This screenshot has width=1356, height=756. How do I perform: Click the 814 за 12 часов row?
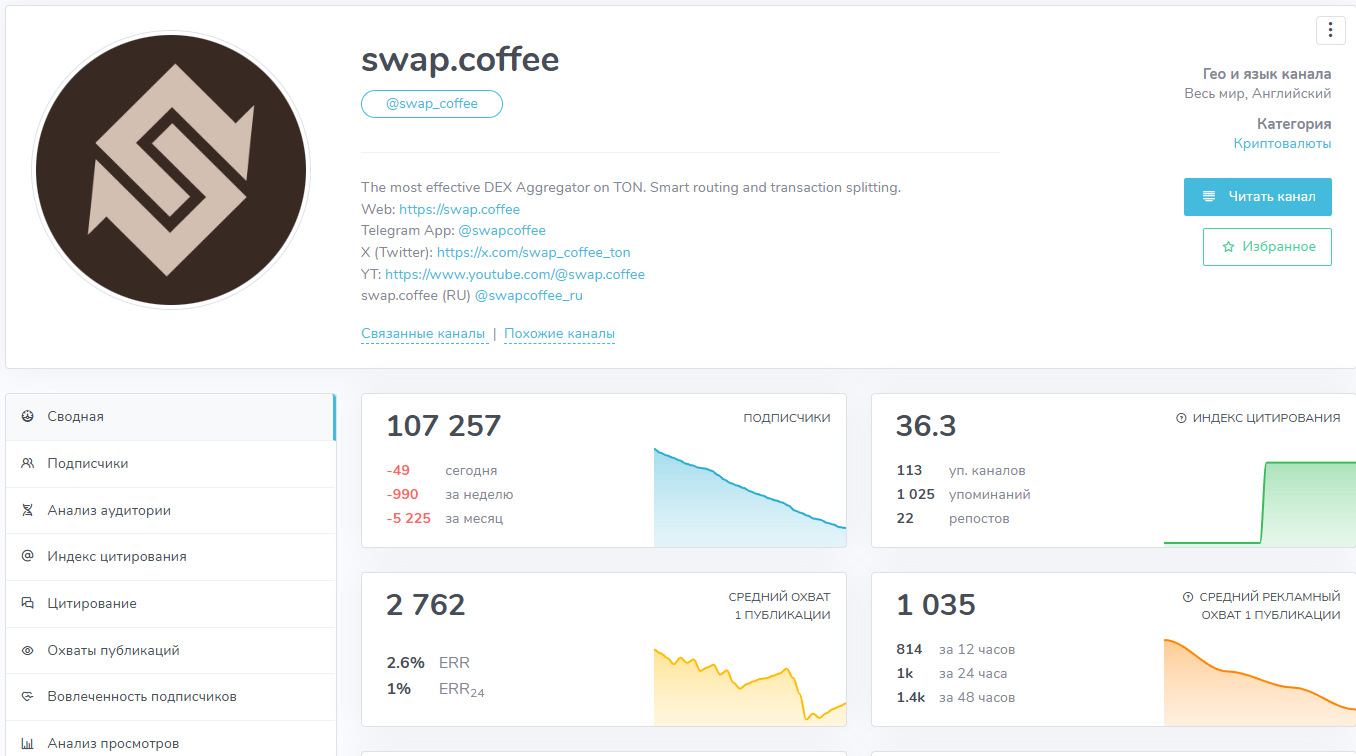[955, 650]
